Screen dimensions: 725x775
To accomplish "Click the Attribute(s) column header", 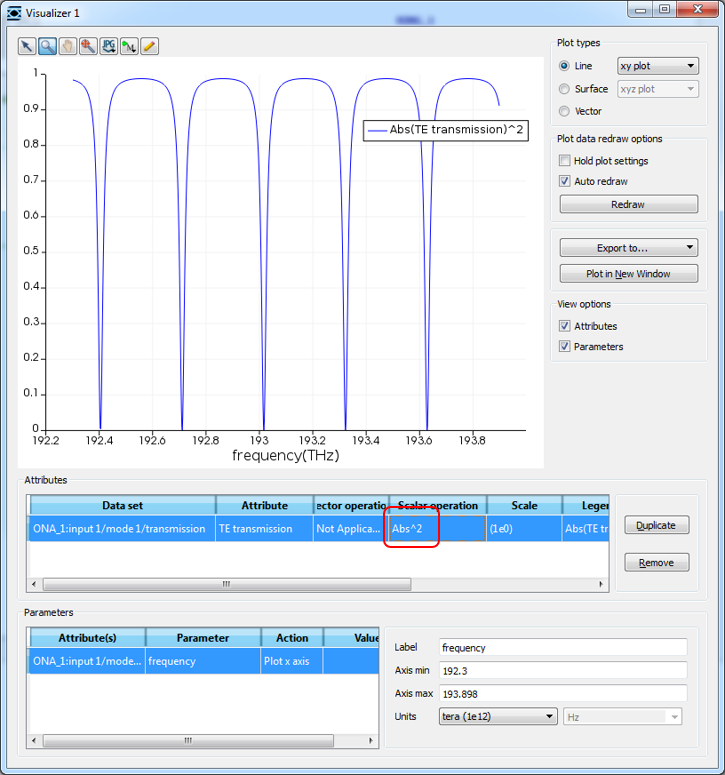I will tap(87, 638).
